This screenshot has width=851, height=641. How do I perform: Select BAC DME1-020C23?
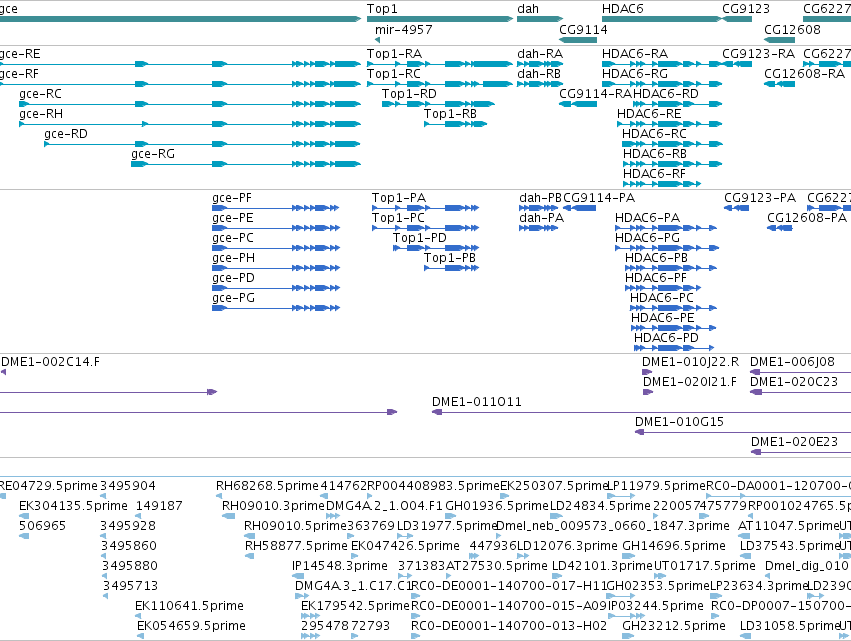[793, 382]
